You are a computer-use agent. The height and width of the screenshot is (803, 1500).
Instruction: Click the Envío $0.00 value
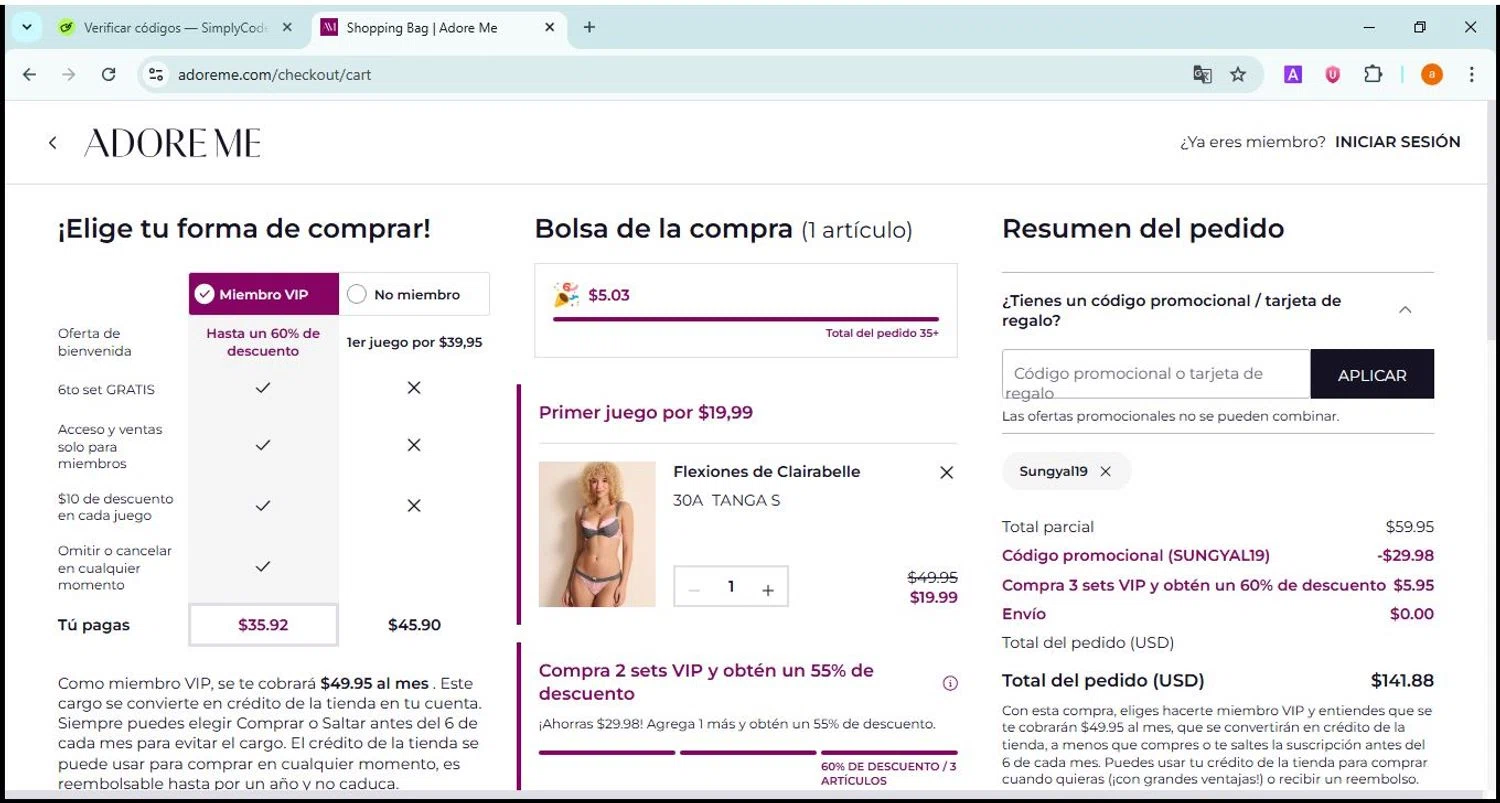1412,614
